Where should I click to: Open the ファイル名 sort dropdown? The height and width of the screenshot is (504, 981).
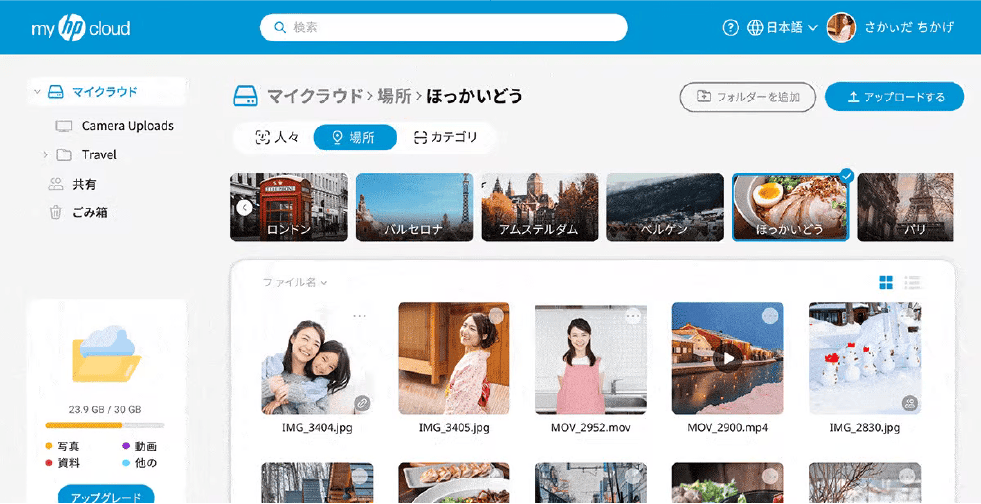[295, 283]
